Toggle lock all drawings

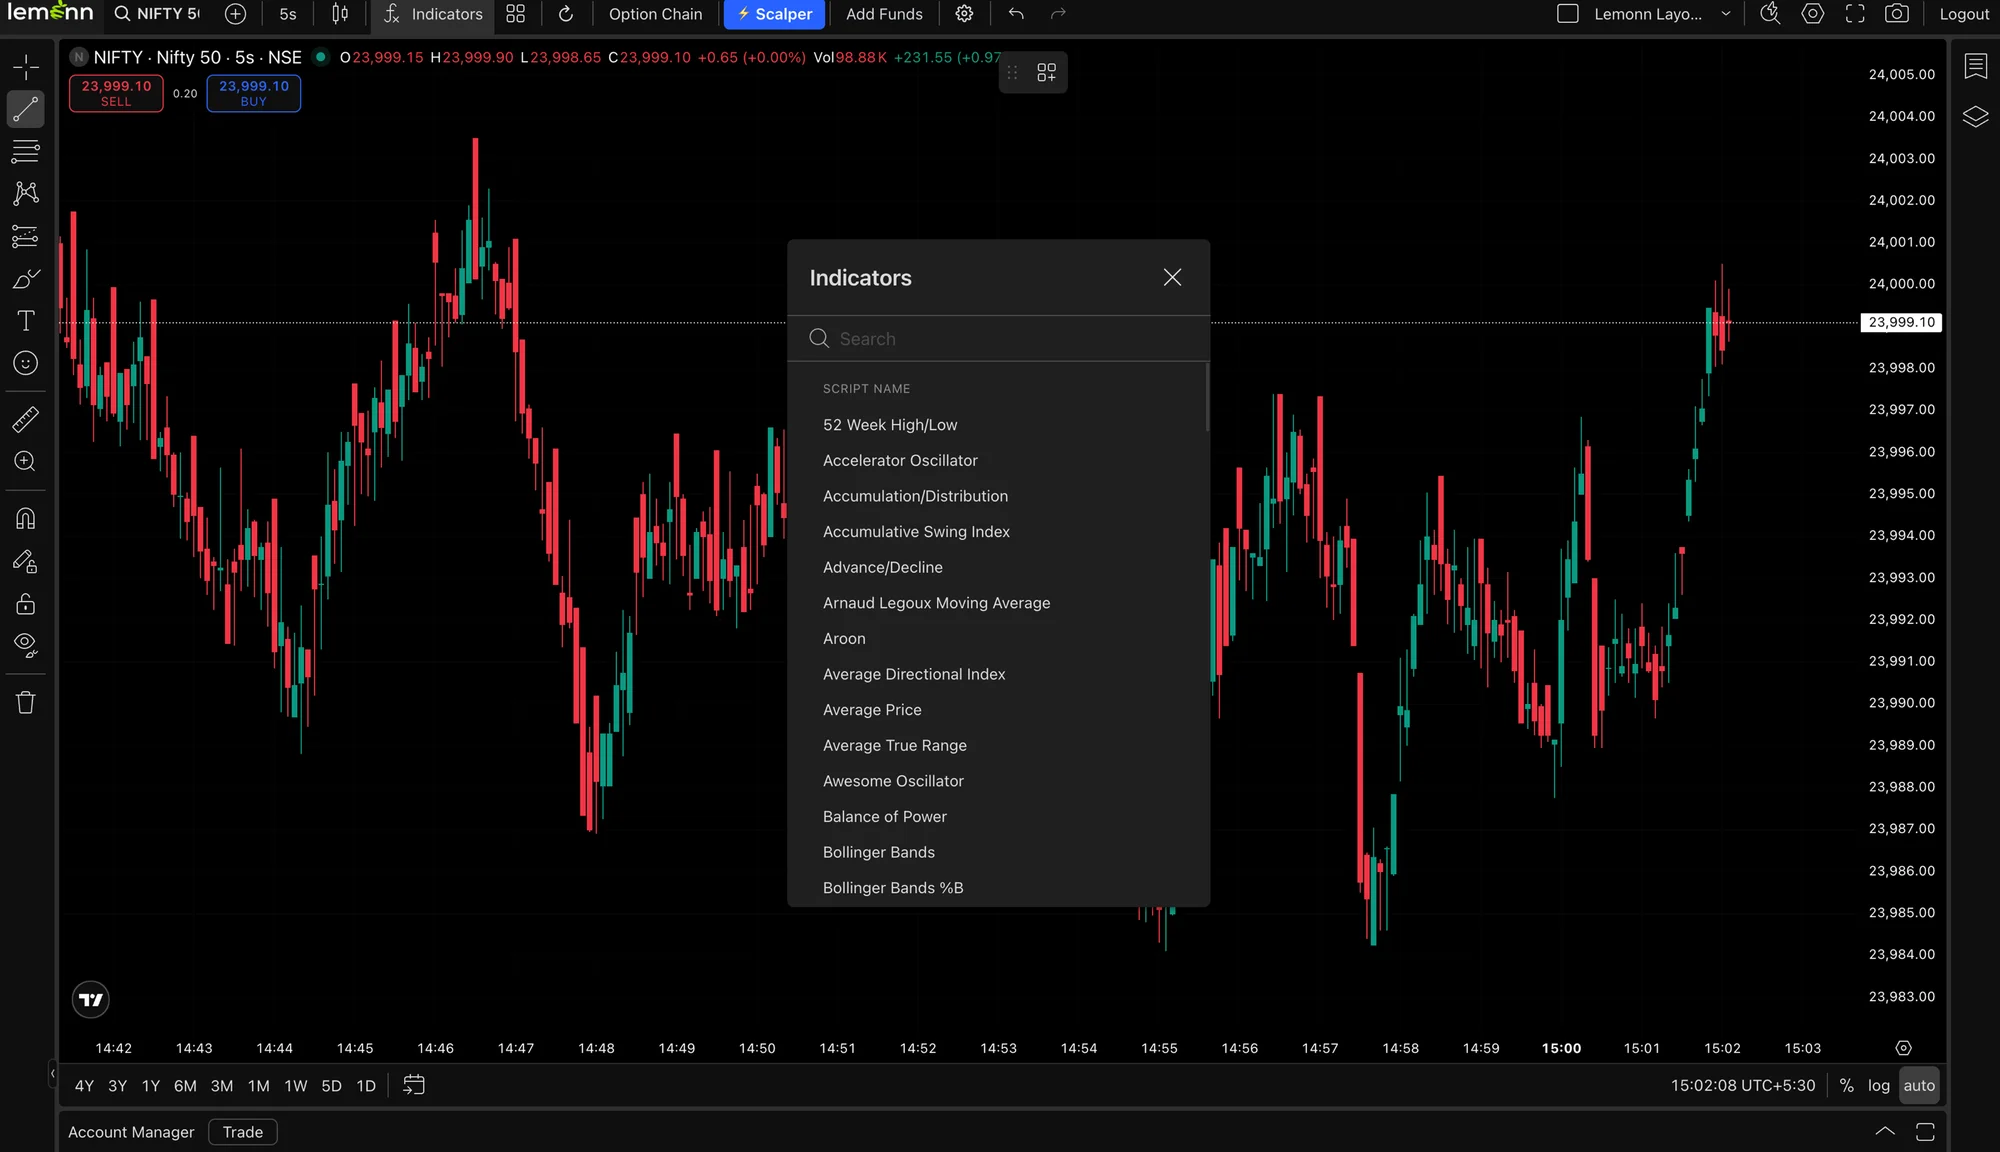26,604
